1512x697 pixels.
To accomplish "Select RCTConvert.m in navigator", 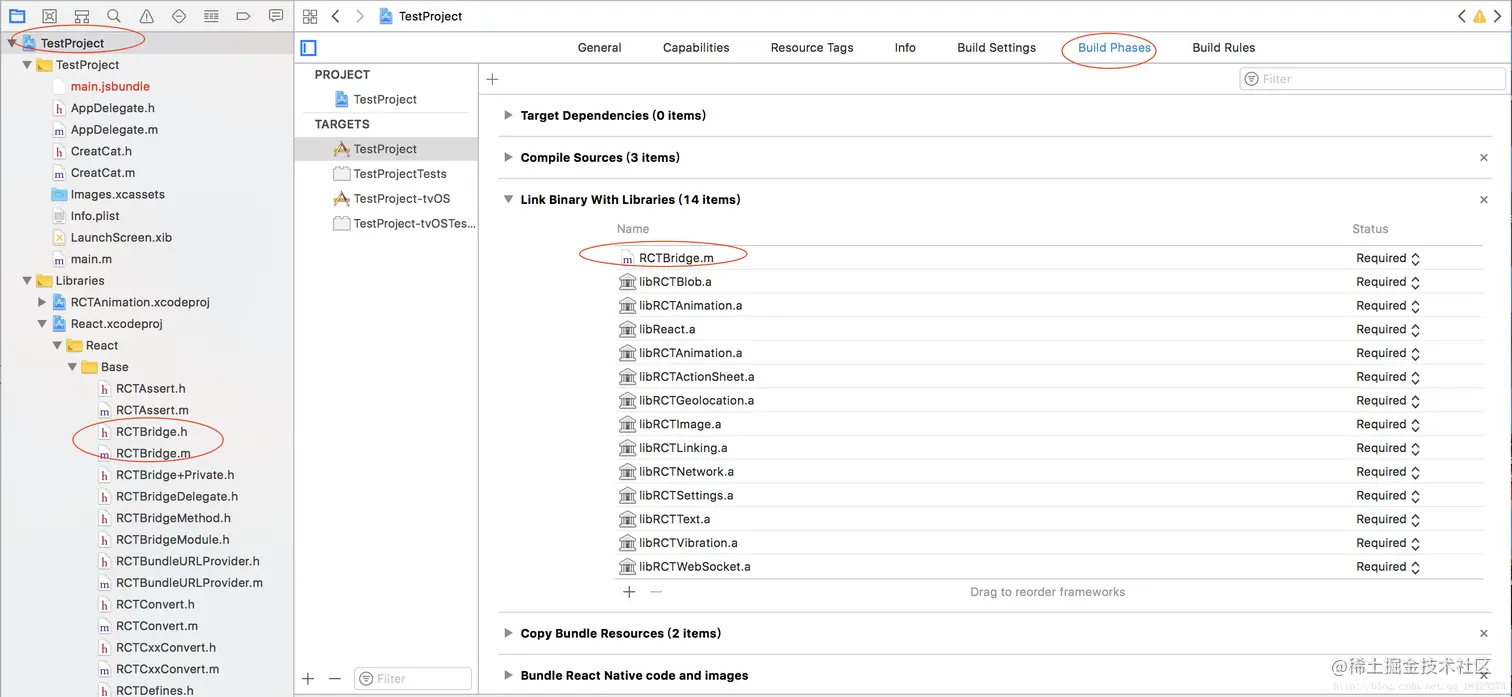I will (157, 626).
